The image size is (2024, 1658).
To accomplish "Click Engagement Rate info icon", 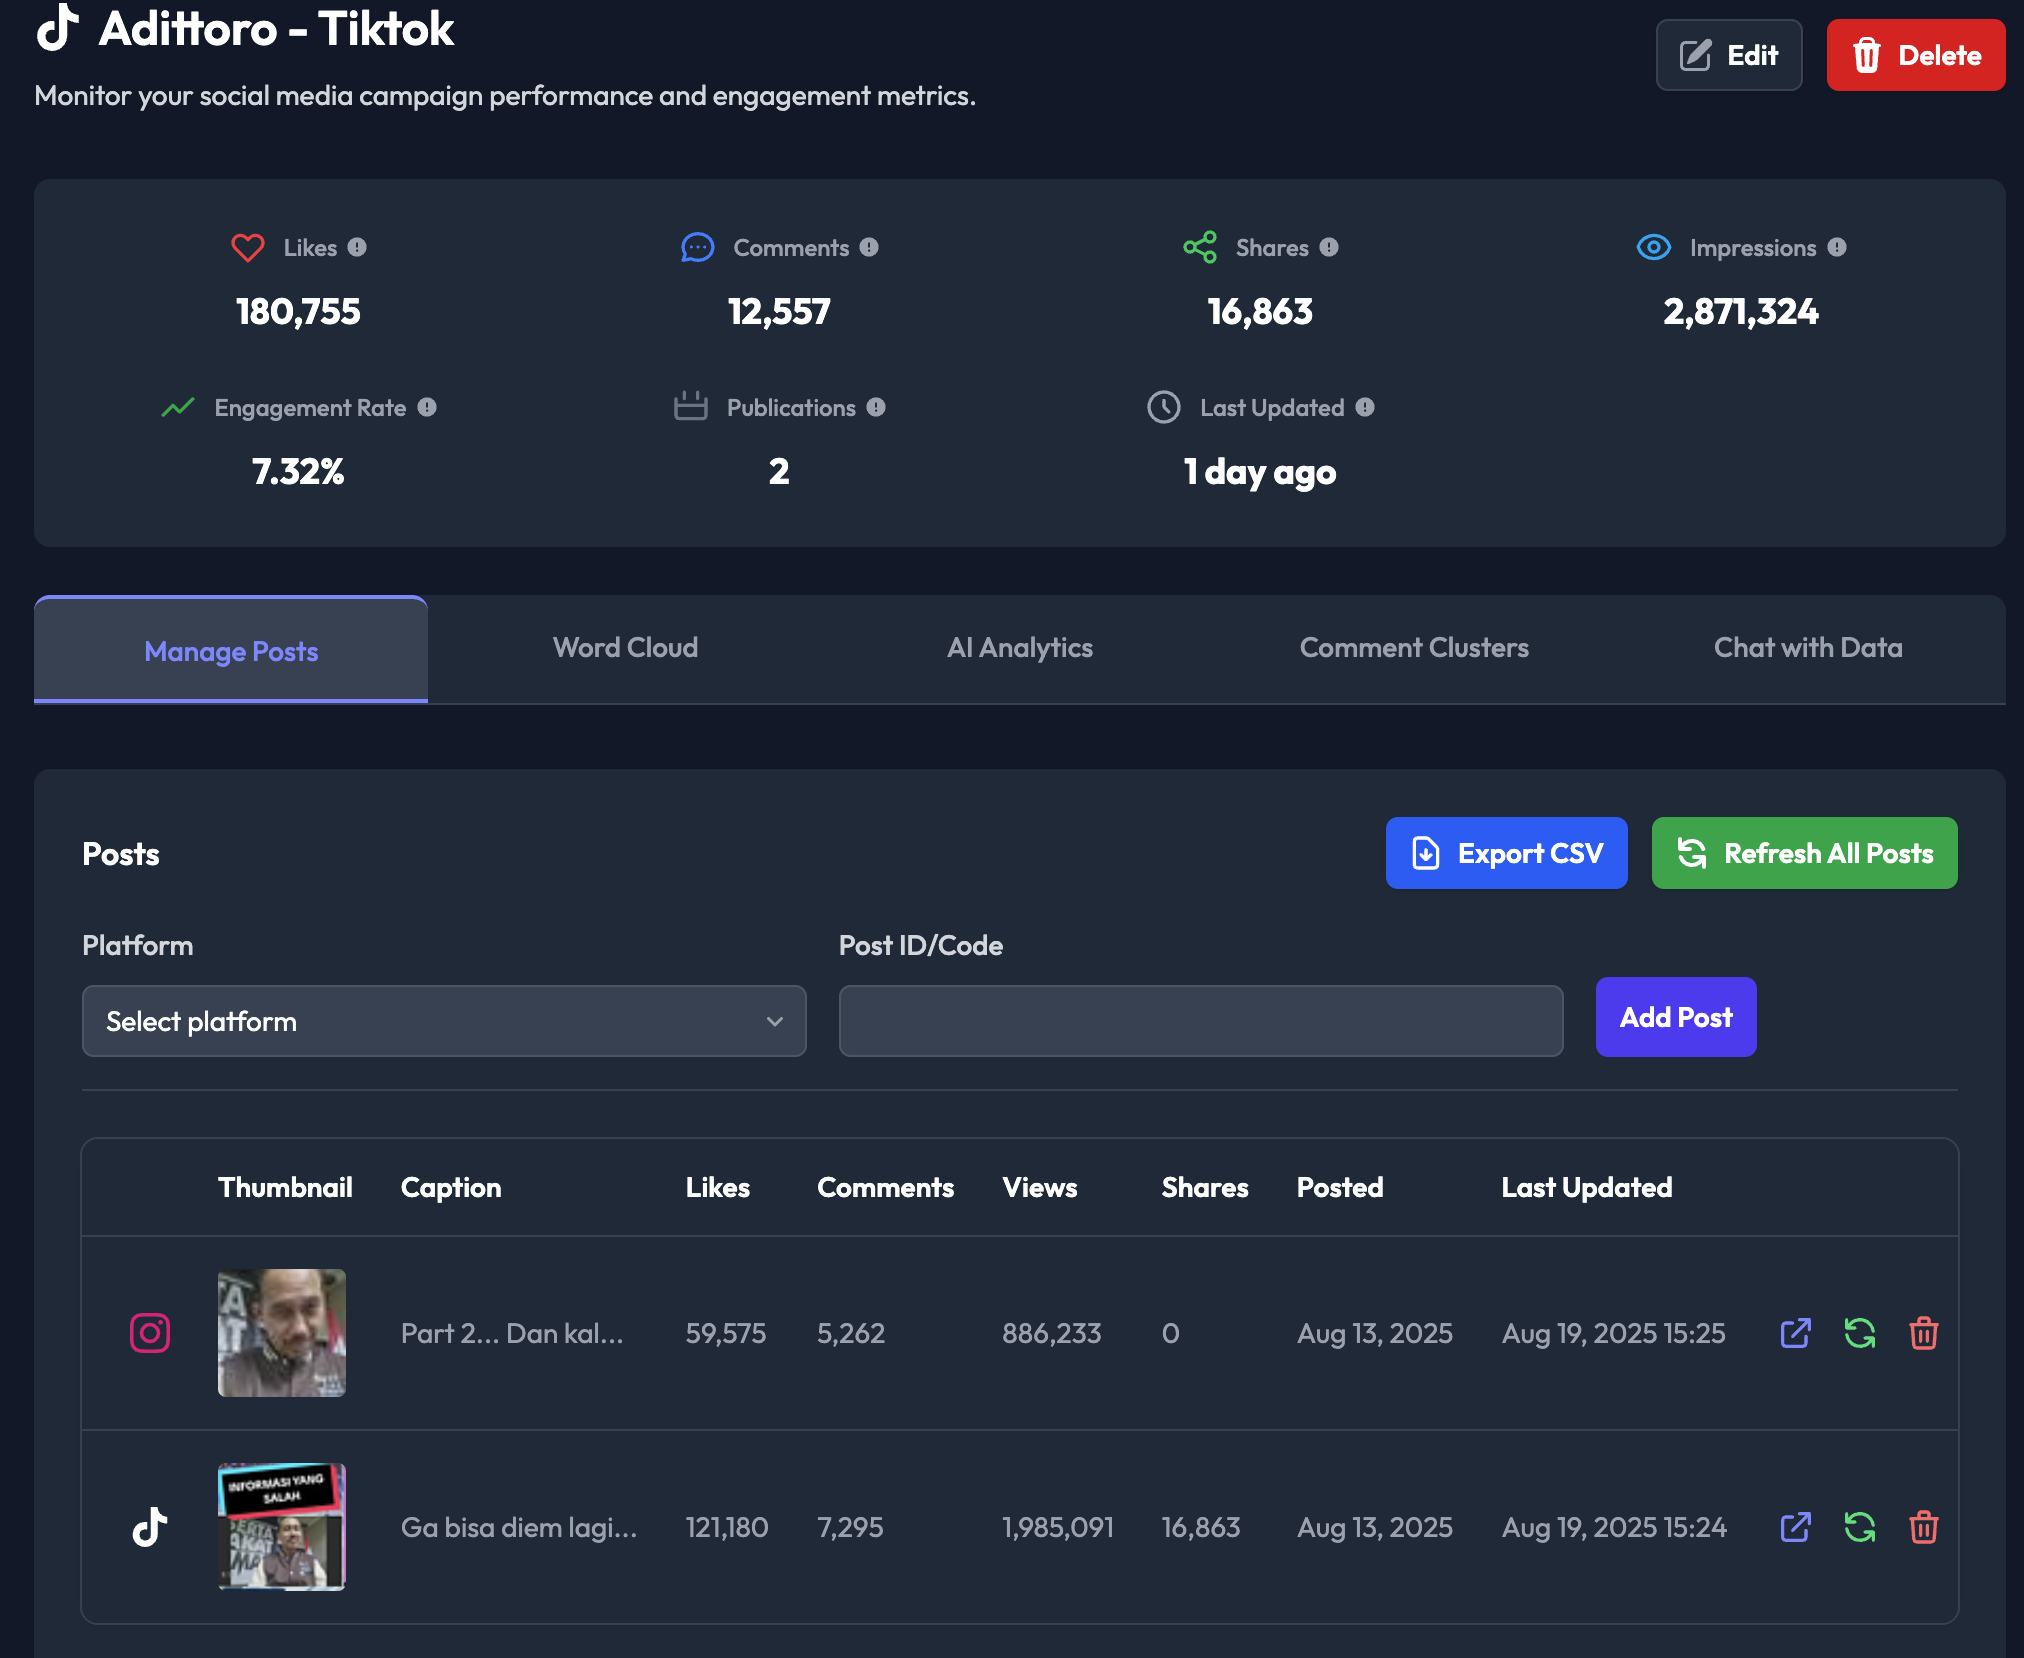I will tap(427, 407).
